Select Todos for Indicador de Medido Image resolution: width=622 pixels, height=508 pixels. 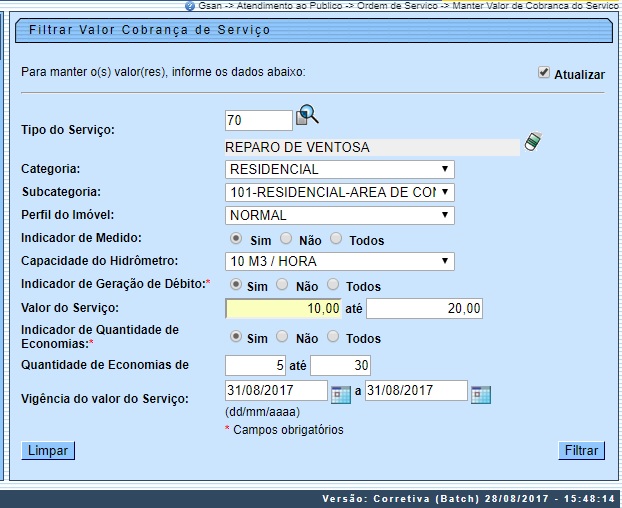[x=336, y=239]
